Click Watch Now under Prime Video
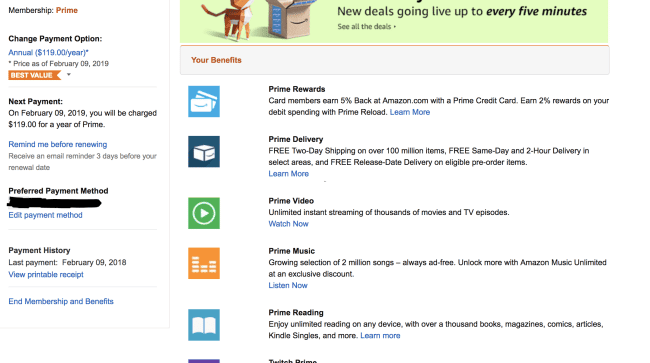The image size is (650, 363). (x=289, y=224)
